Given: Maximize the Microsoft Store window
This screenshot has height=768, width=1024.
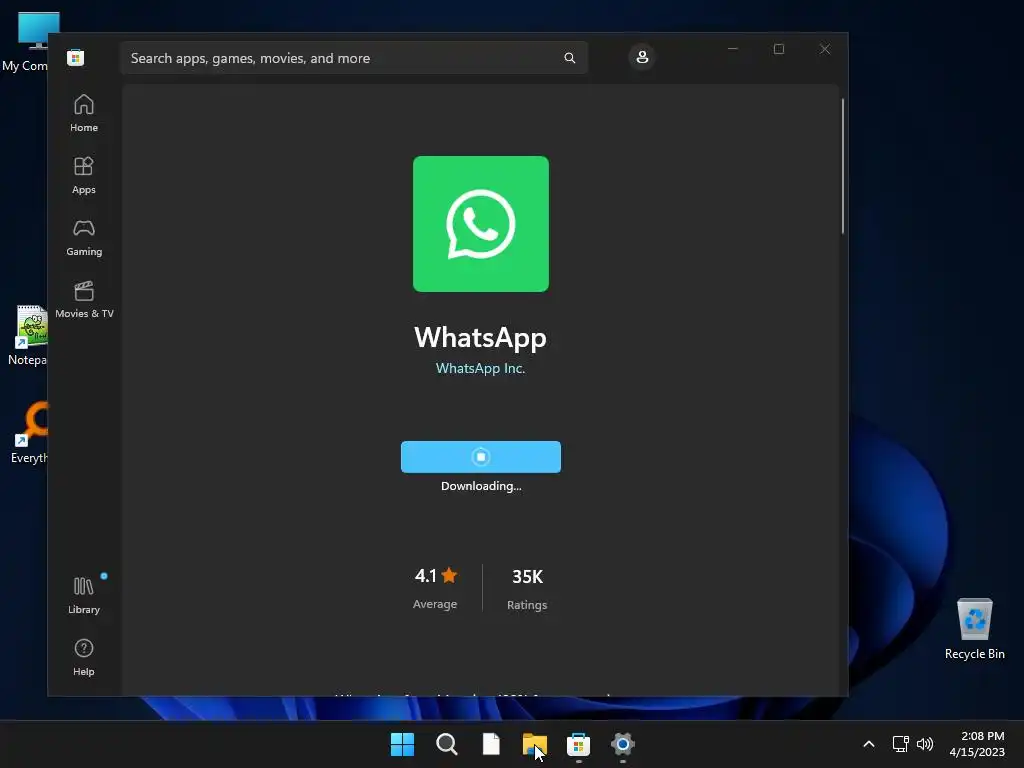Looking at the screenshot, I should click(x=778, y=49).
